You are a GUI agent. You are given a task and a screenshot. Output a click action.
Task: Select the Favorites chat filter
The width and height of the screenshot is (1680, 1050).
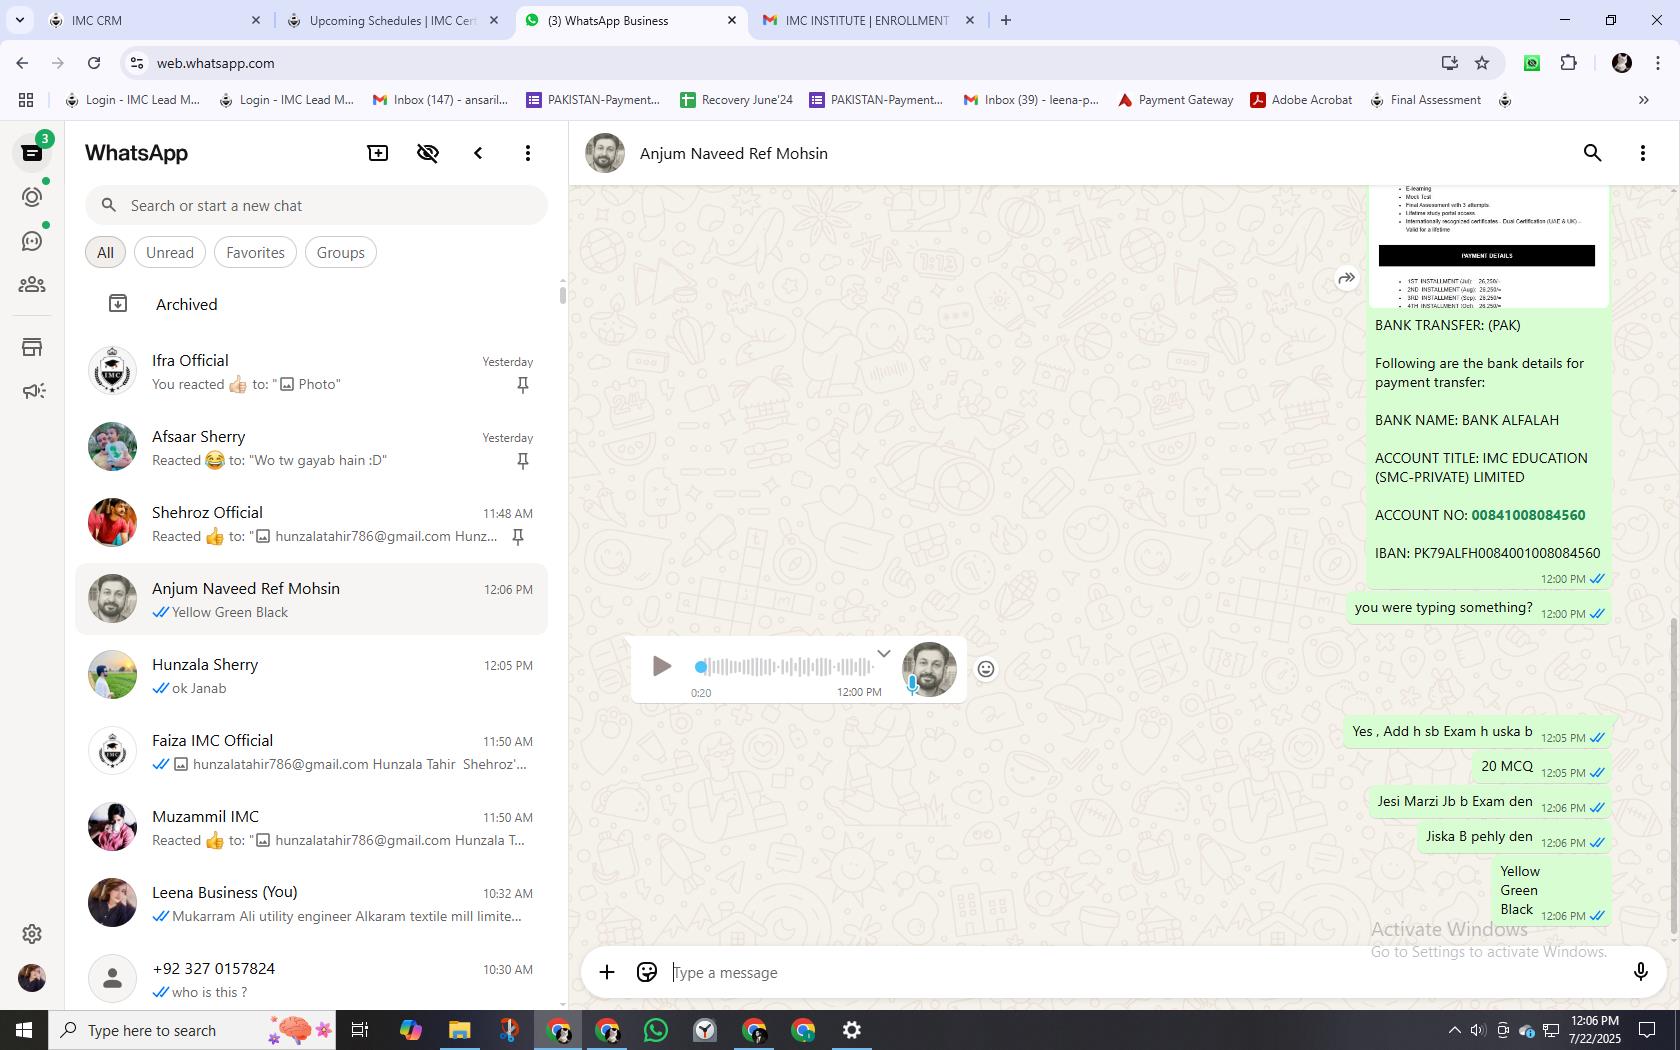tap(256, 253)
